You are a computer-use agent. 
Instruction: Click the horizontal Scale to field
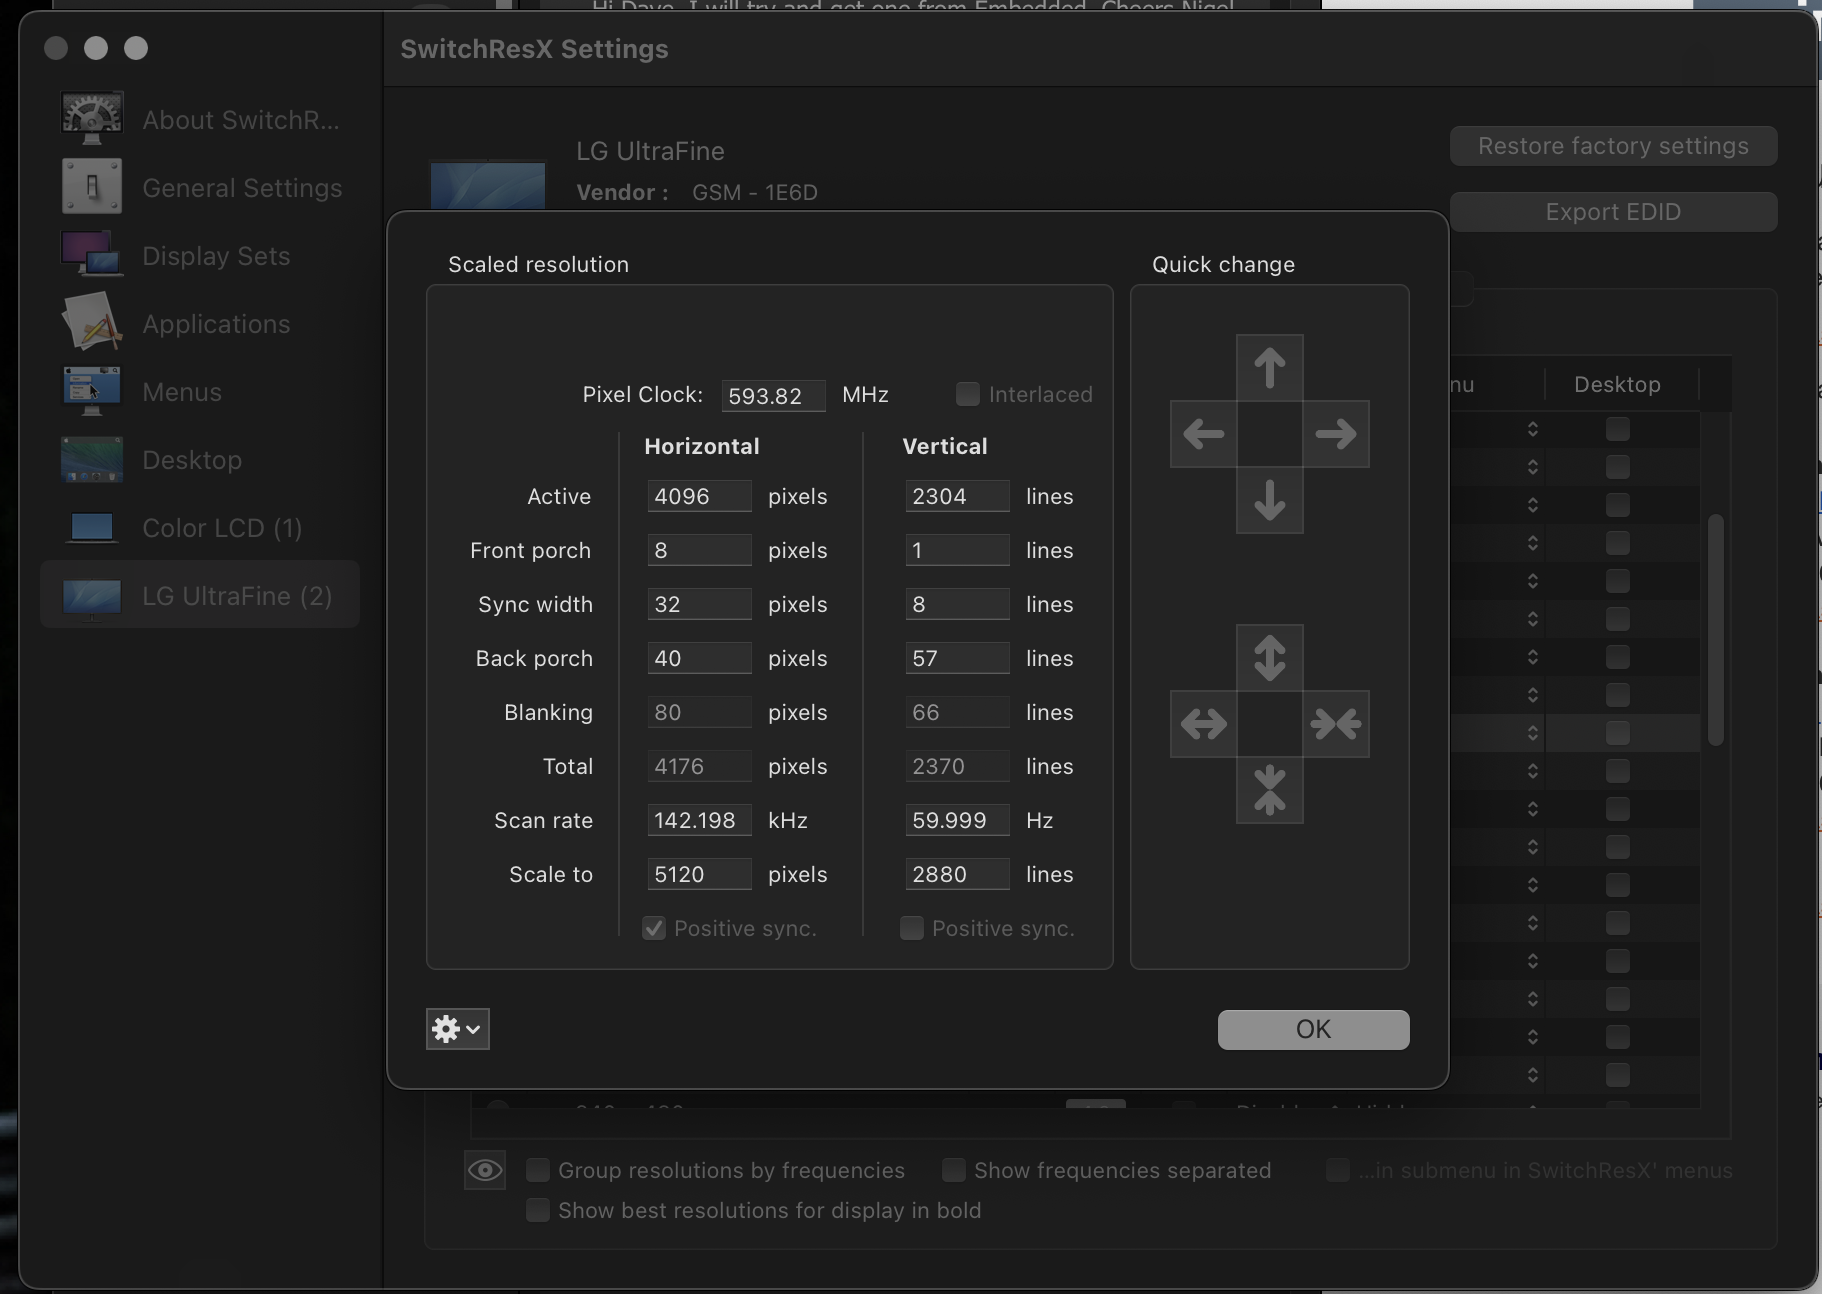pyautogui.click(x=699, y=874)
